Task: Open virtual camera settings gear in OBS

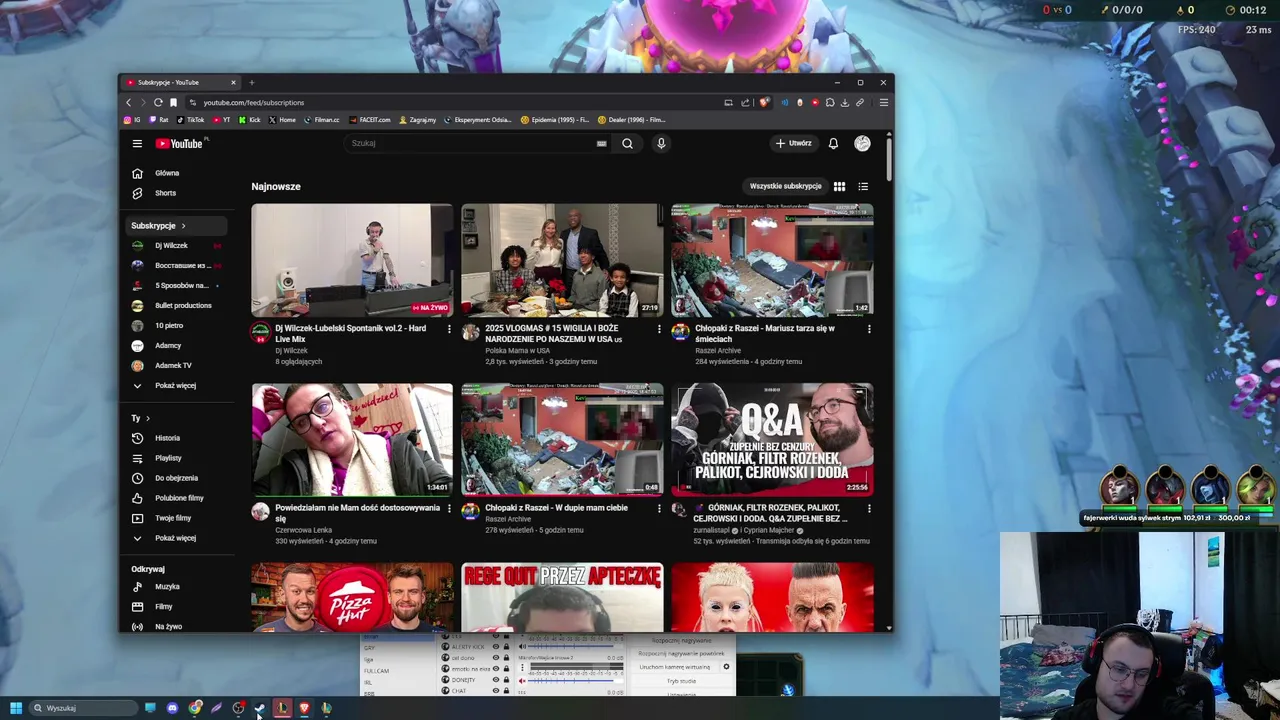Action: tap(726, 667)
